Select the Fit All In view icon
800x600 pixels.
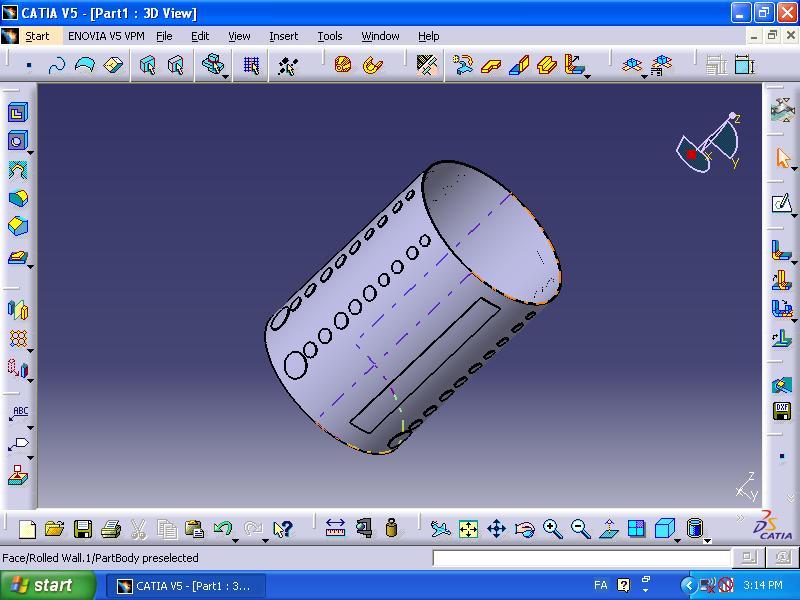[x=468, y=529]
